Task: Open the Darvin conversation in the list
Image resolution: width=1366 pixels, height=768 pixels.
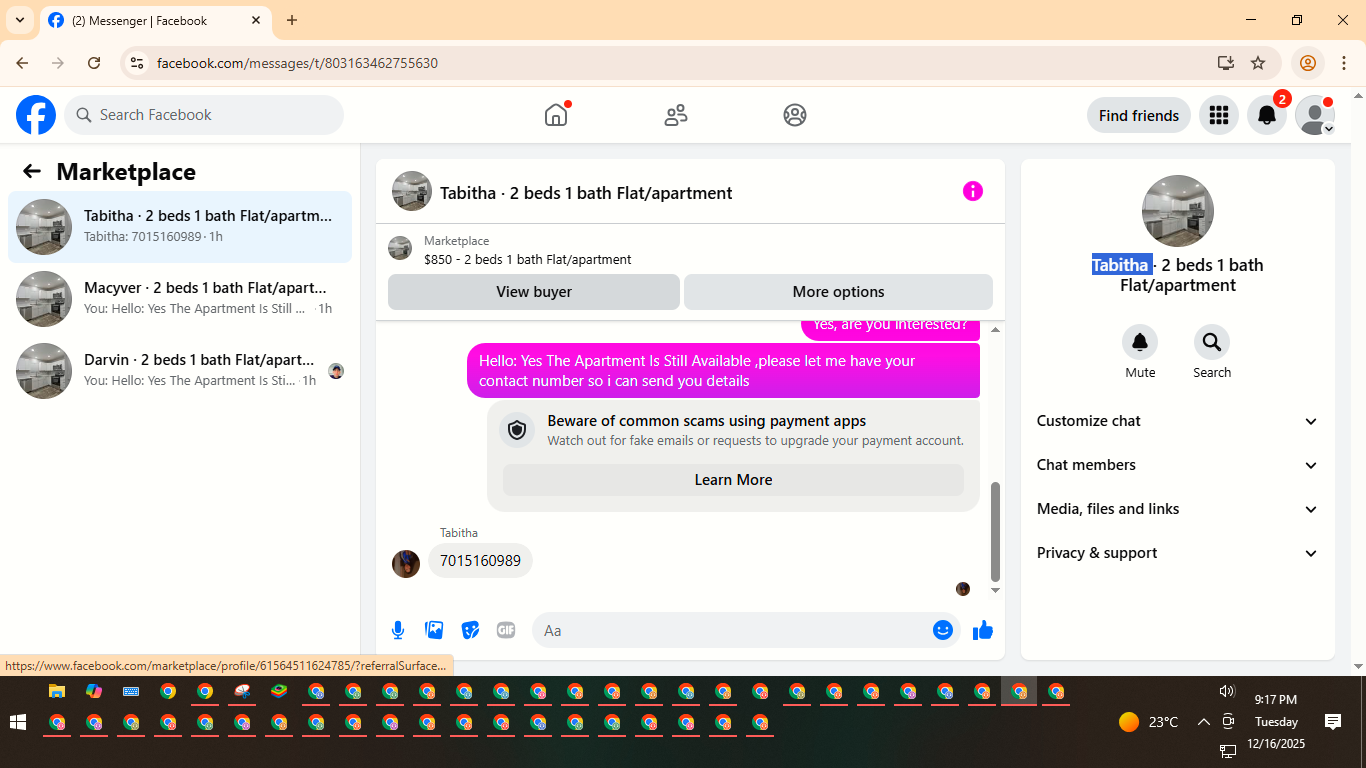Action: tap(180, 371)
